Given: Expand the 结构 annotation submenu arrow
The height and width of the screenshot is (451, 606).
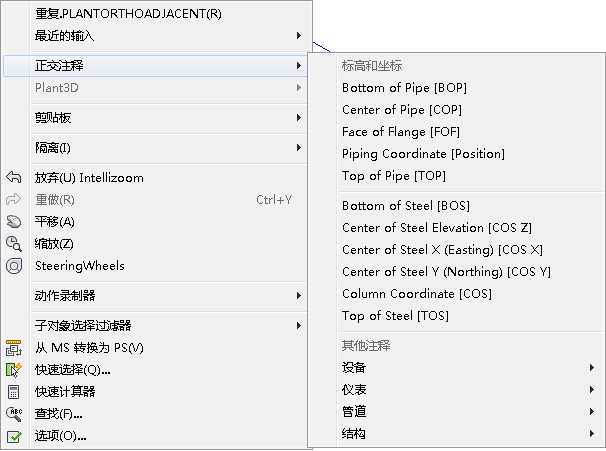Looking at the screenshot, I should click(592, 434).
